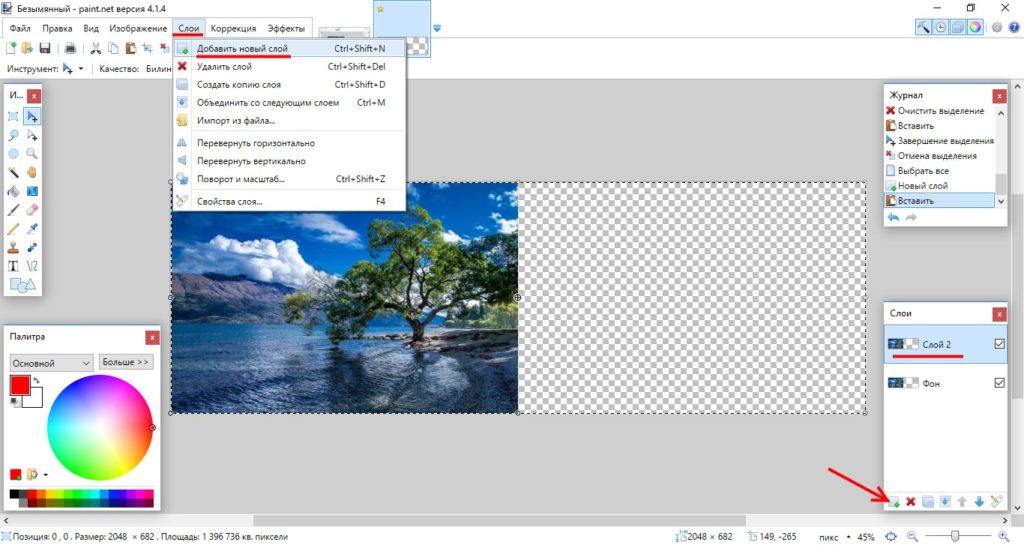This screenshot has height=545, width=1024.
Task: Open palette menu dropdown arrow below color wheel
Action: point(45,475)
